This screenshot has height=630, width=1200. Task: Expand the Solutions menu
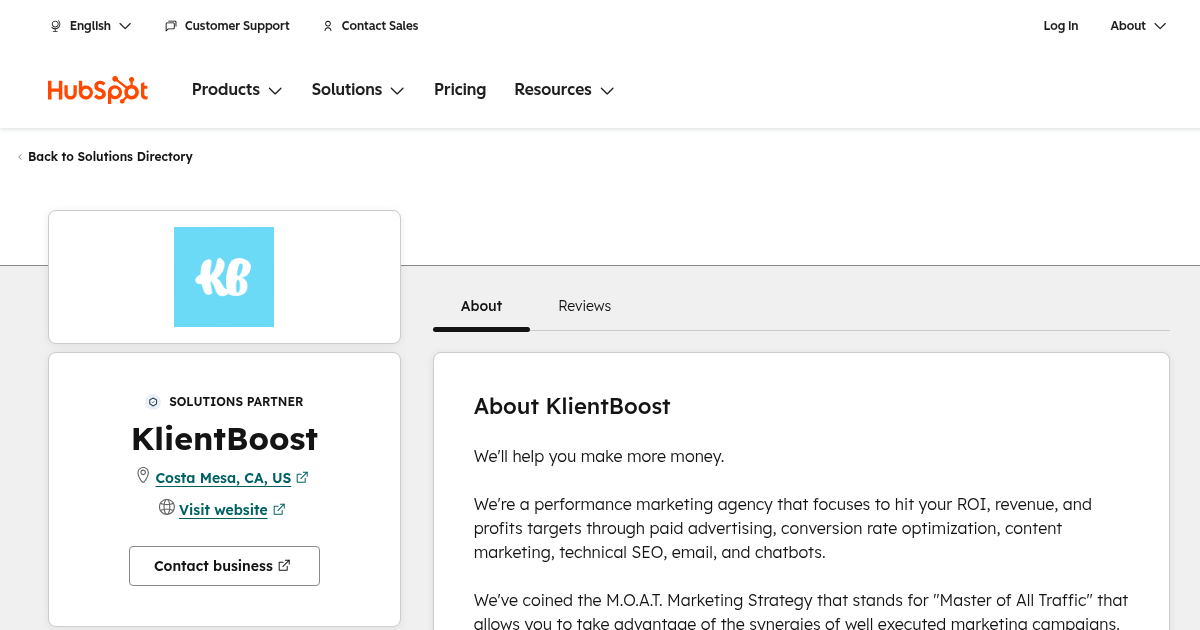click(x=358, y=90)
